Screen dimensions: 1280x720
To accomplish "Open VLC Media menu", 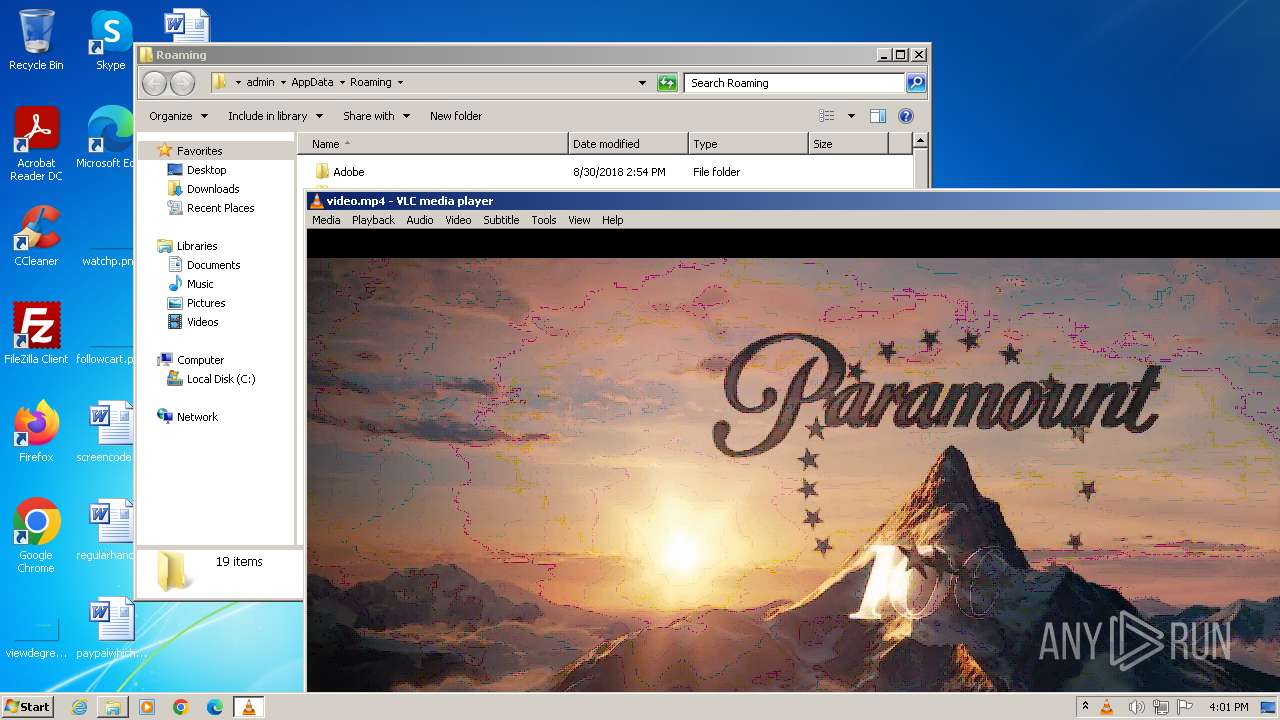I will [x=326, y=220].
